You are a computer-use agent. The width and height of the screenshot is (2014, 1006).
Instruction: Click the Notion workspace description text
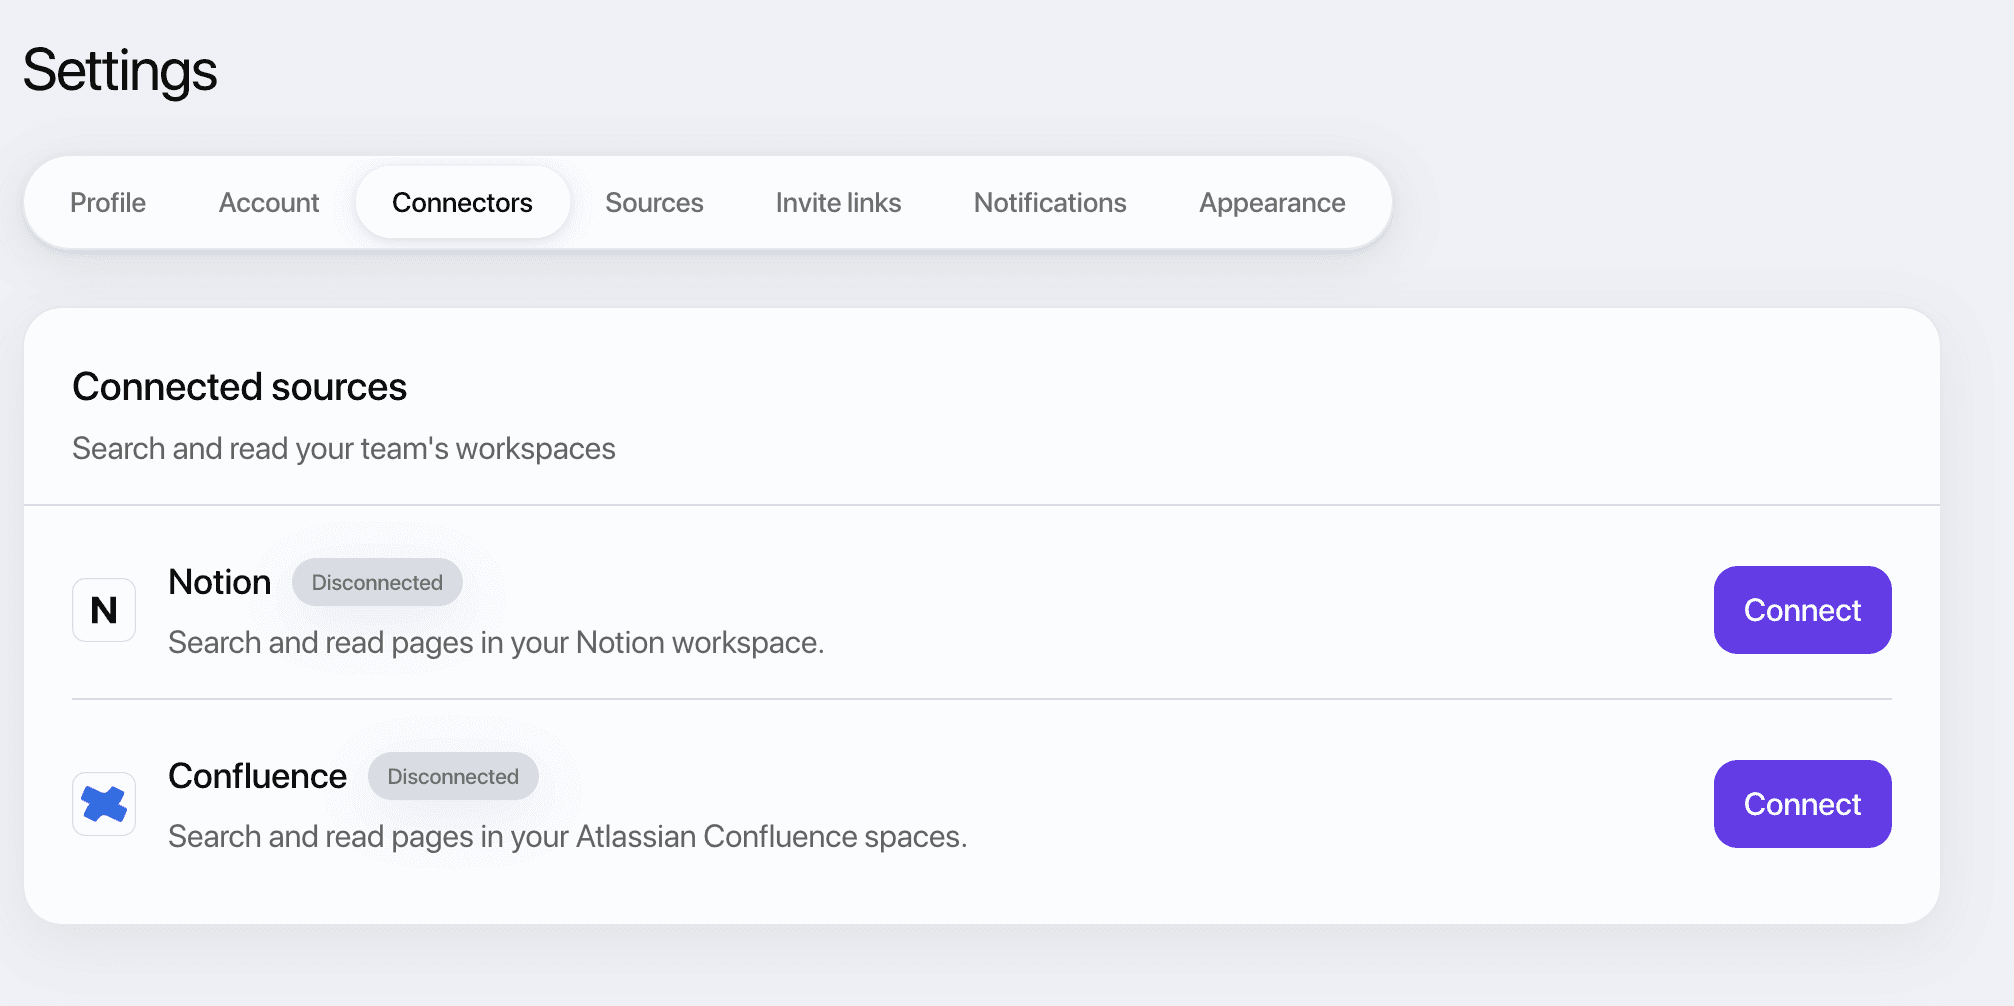coord(496,642)
